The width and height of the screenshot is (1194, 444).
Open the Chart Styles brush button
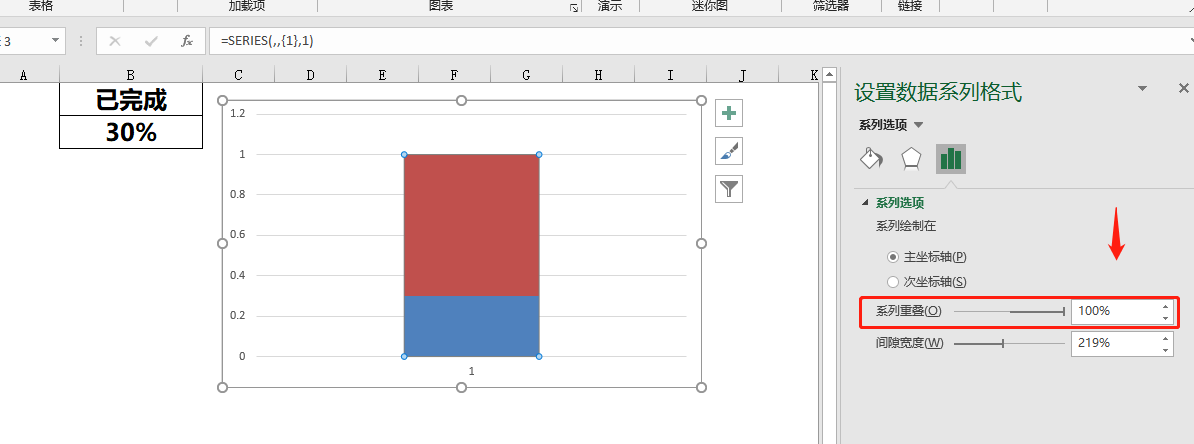pos(729,152)
